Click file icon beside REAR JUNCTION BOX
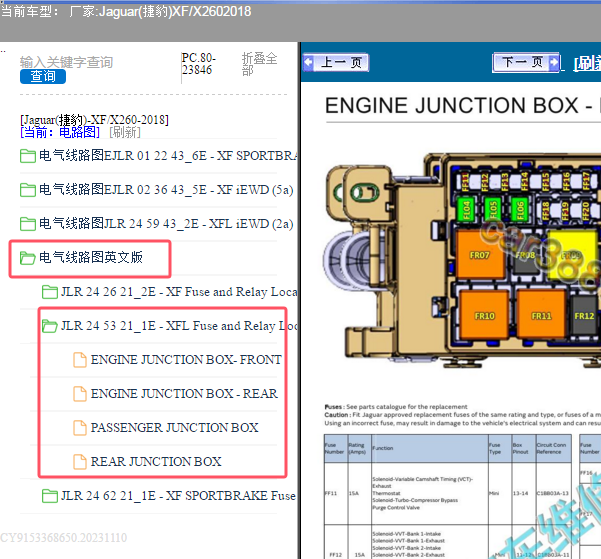Image resolution: width=601 pixels, height=559 pixels. tap(80, 462)
